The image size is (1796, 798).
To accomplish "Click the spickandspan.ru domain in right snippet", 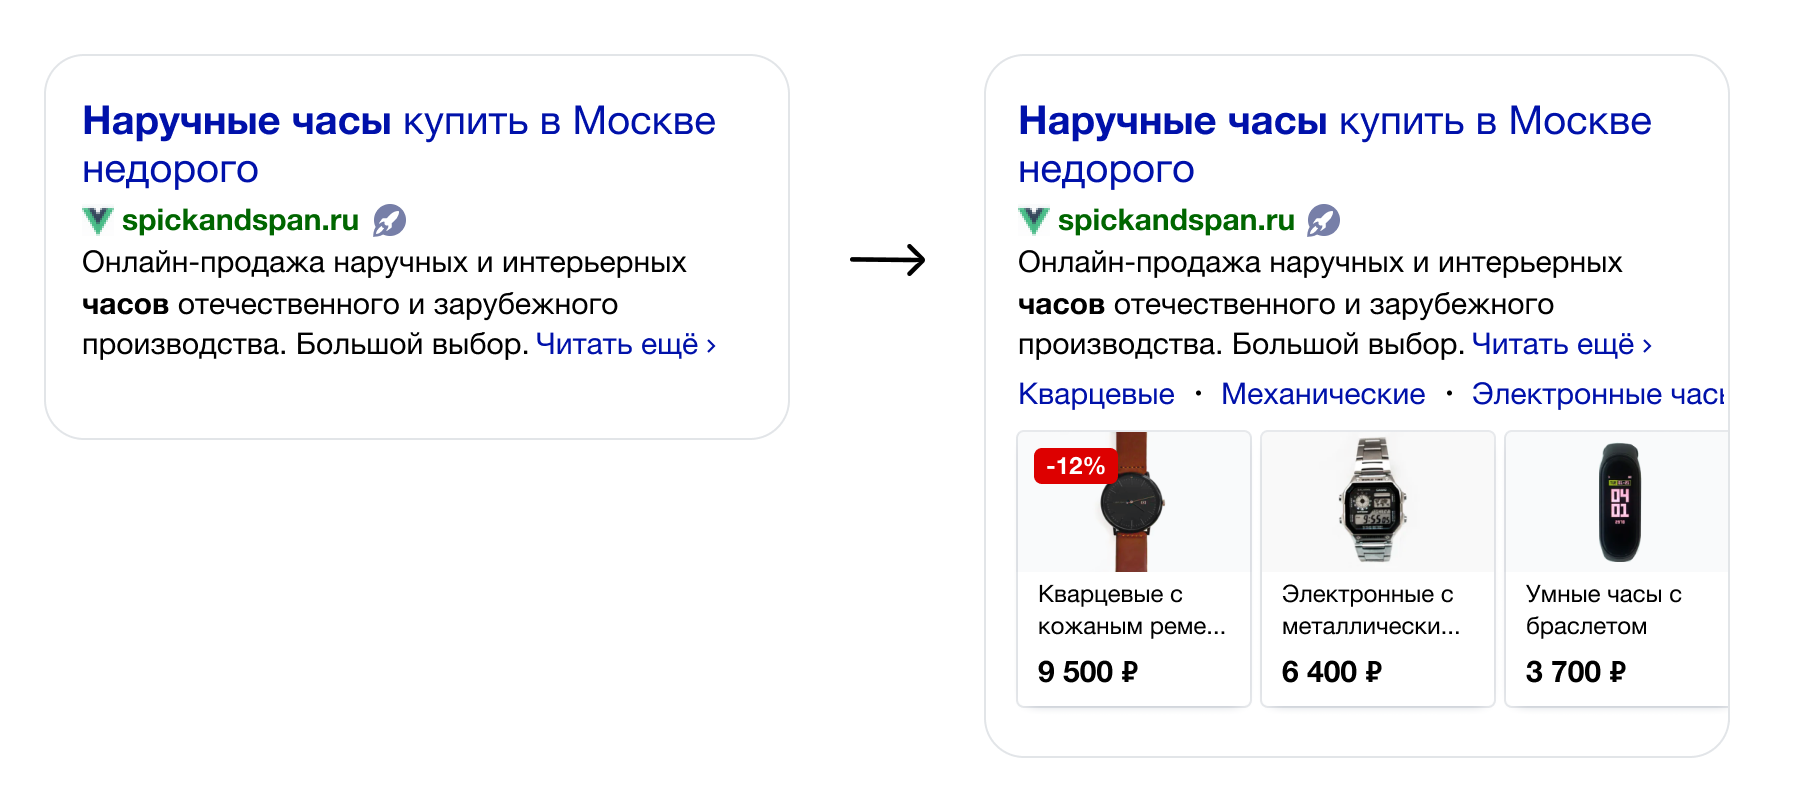I will click(1176, 219).
